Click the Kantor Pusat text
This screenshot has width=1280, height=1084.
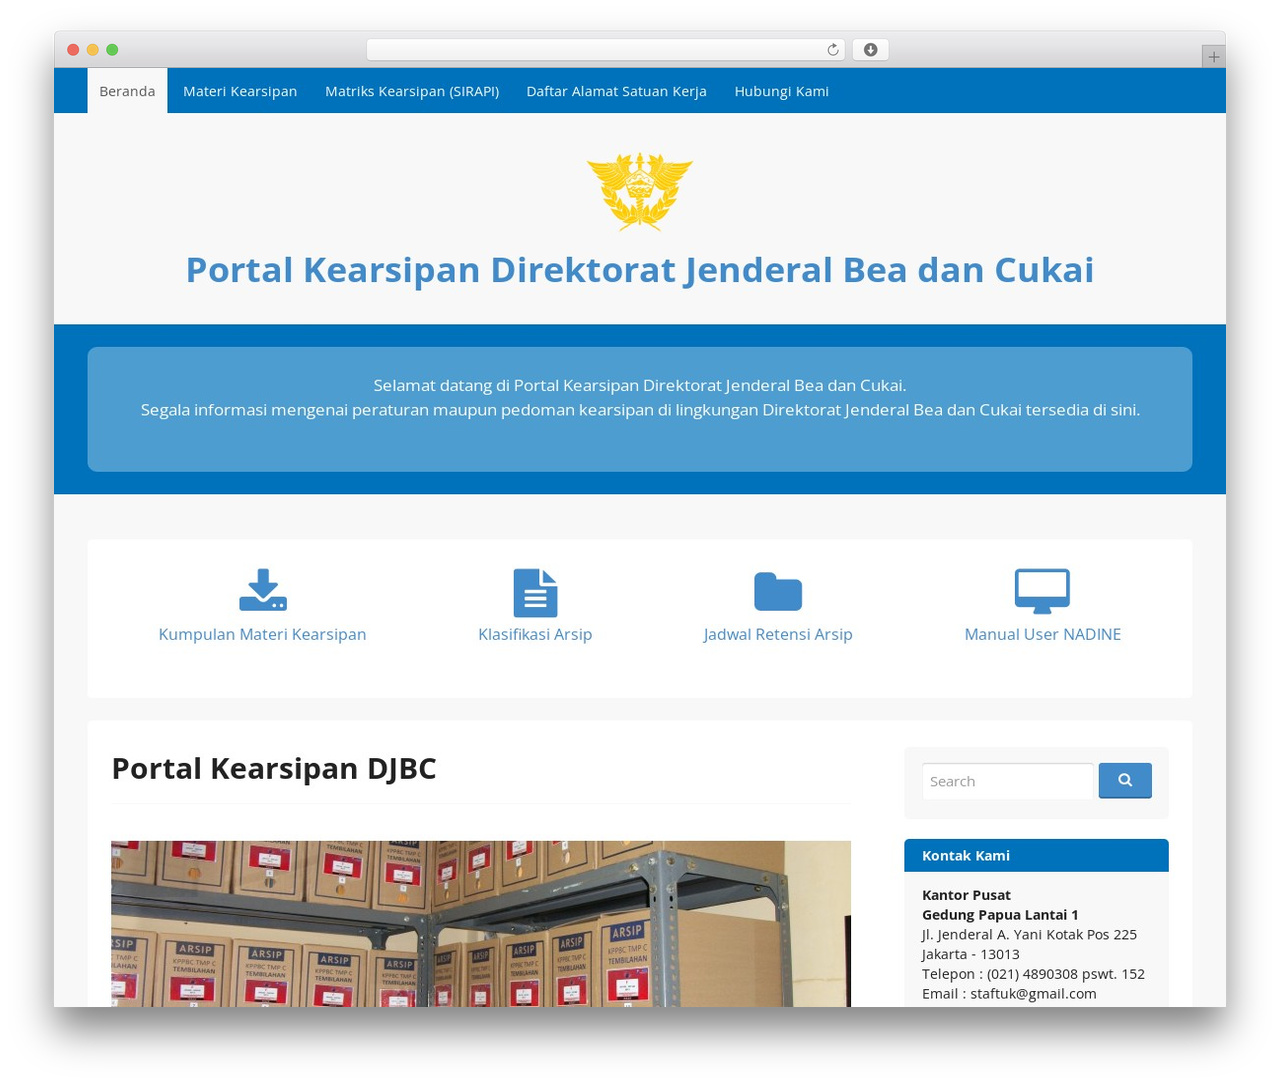[x=966, y=895]
